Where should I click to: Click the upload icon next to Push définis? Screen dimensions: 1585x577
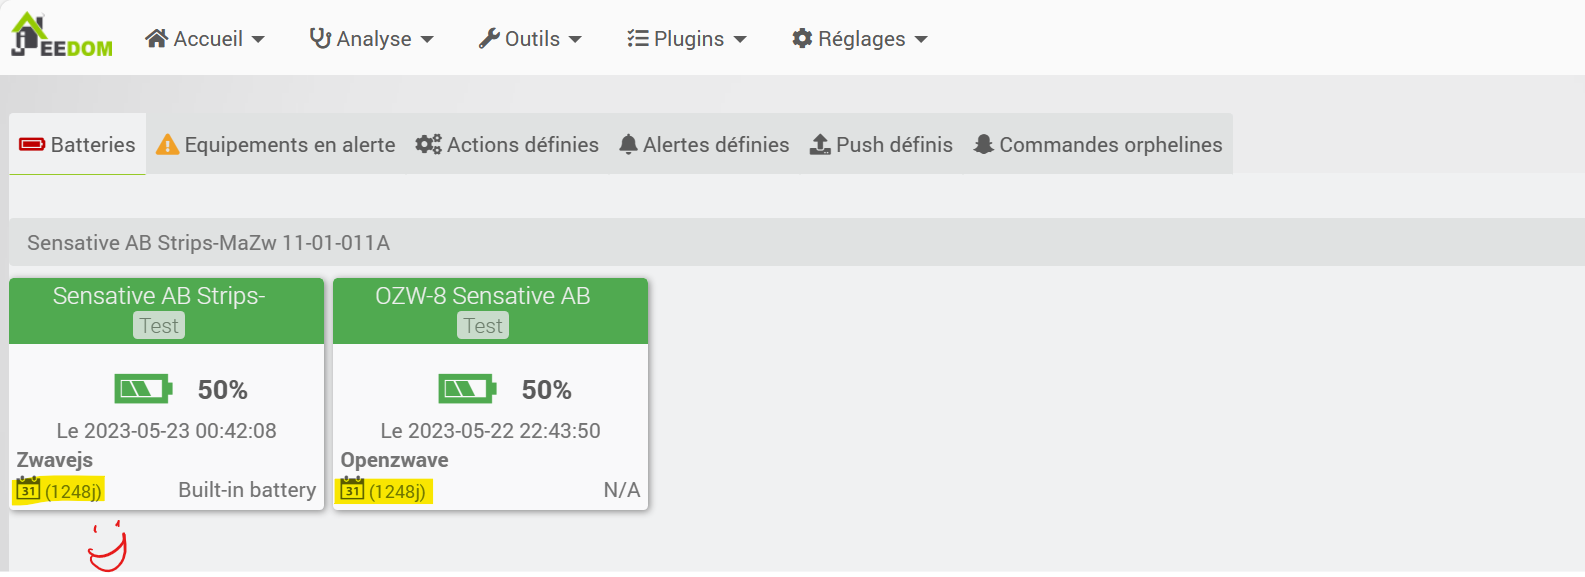click(x=820, y=145)
